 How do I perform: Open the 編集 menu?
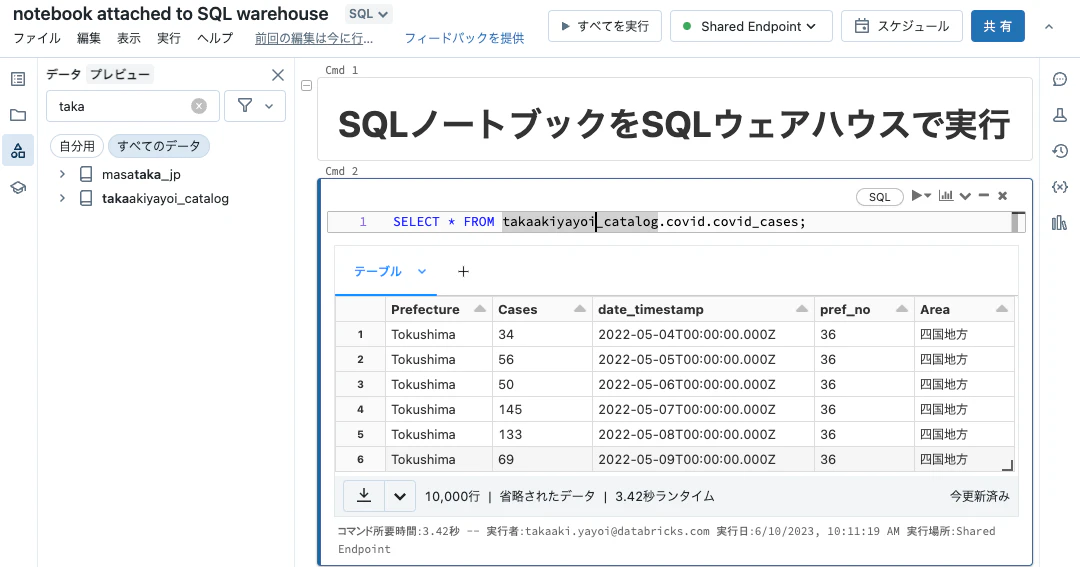point(89,38)
